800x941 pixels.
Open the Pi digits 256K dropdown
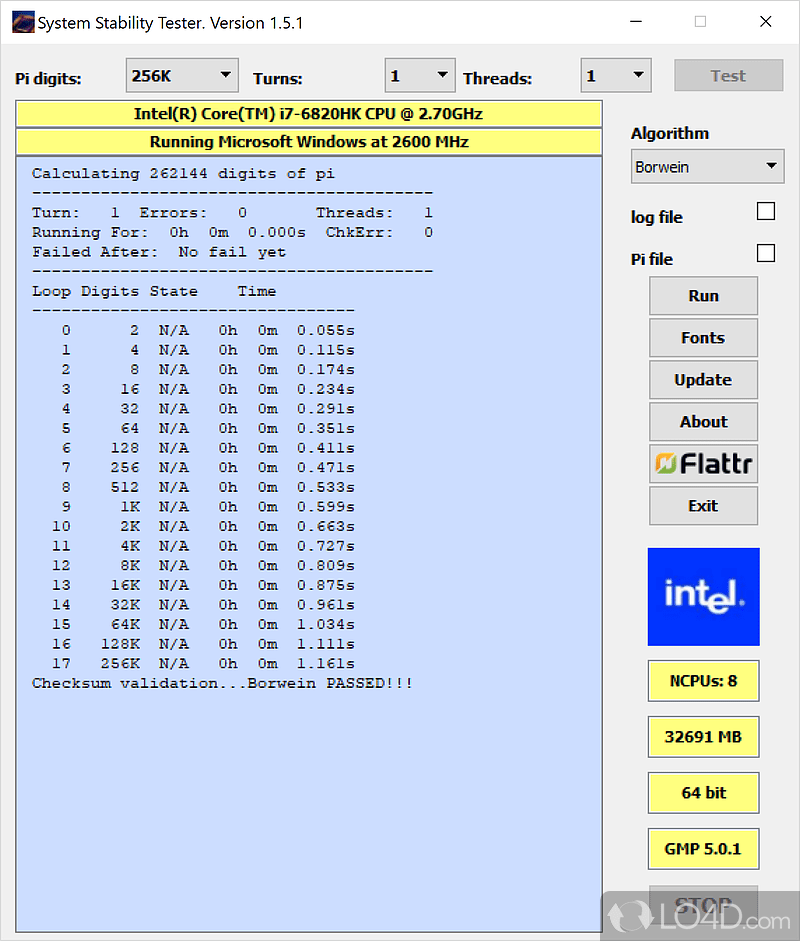(x=182, y=76)
